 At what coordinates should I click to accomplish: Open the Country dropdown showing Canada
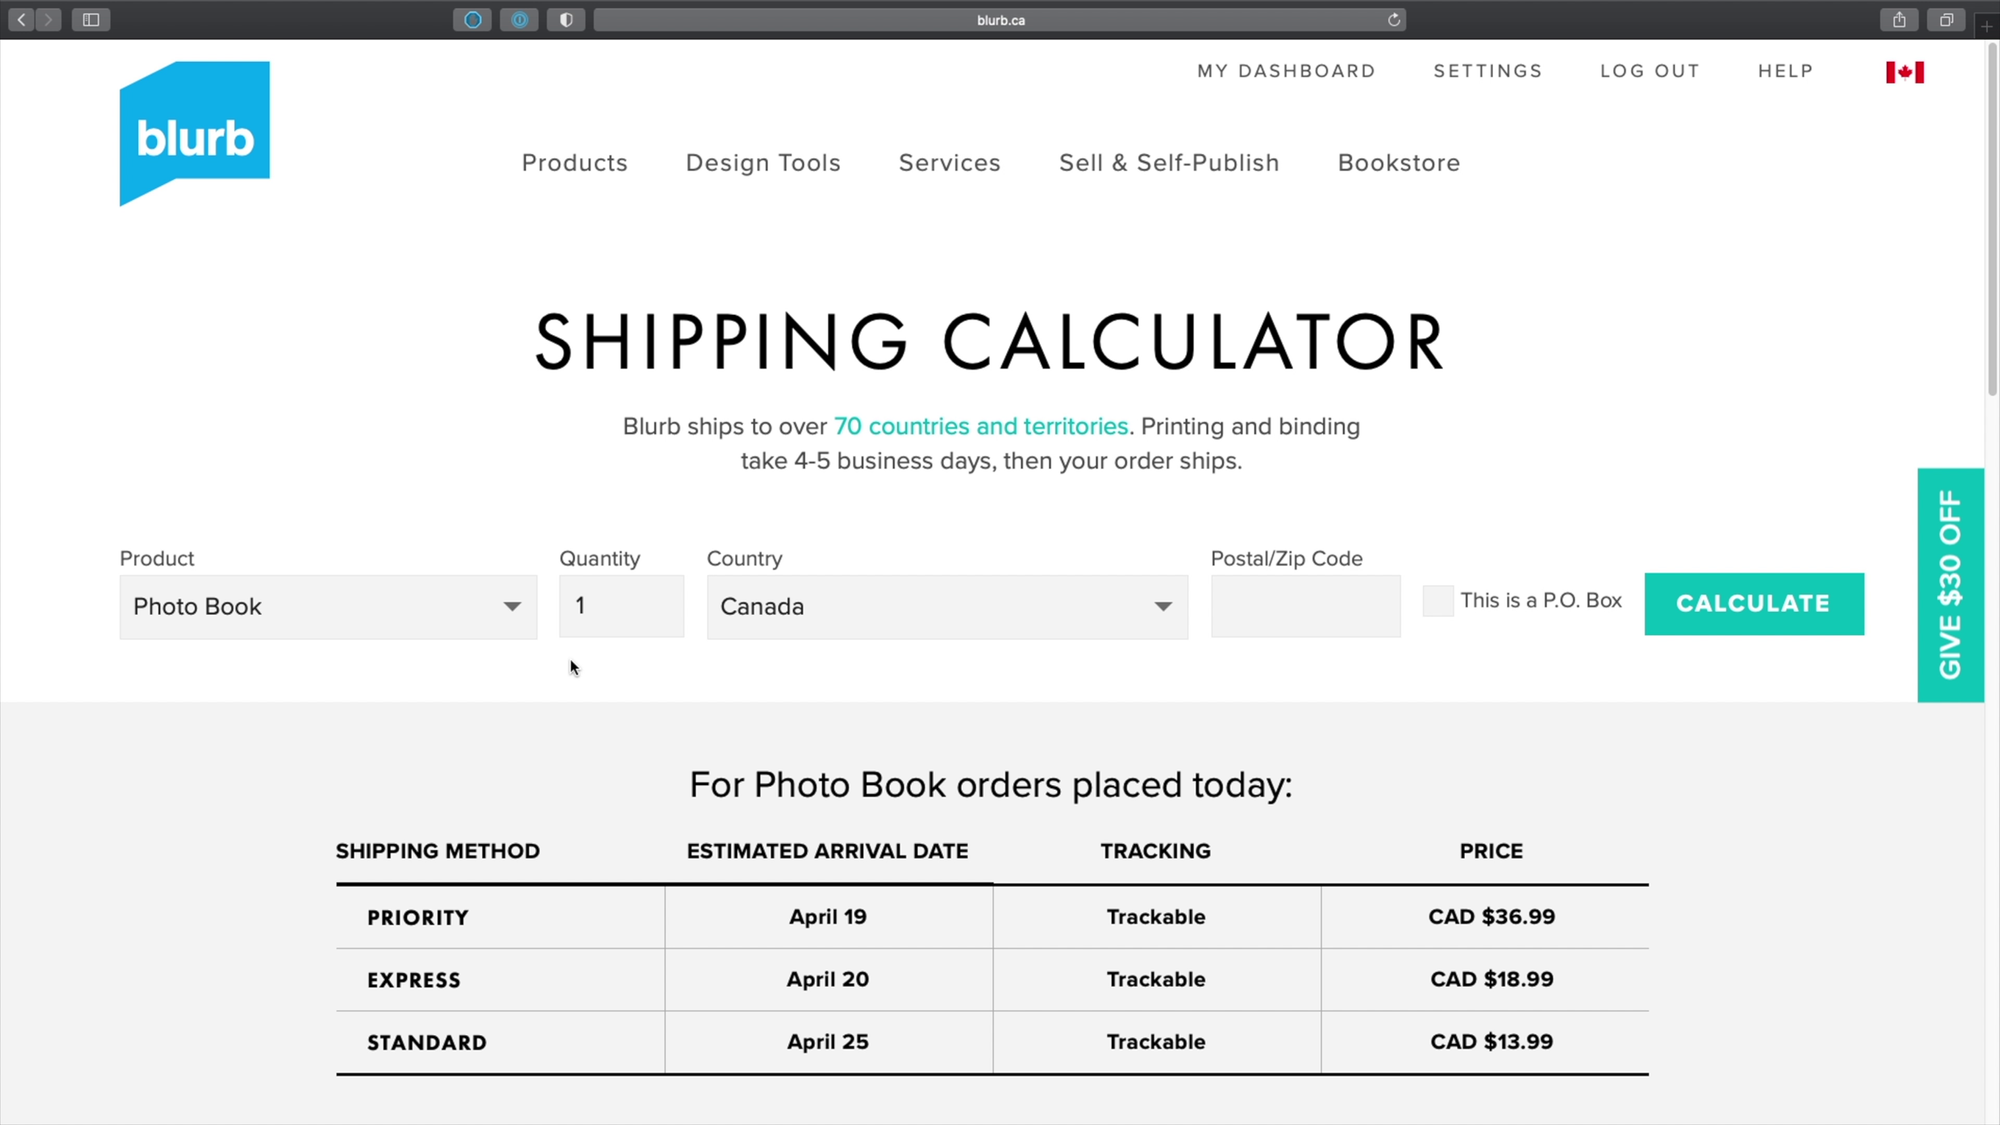click(947, 606)
